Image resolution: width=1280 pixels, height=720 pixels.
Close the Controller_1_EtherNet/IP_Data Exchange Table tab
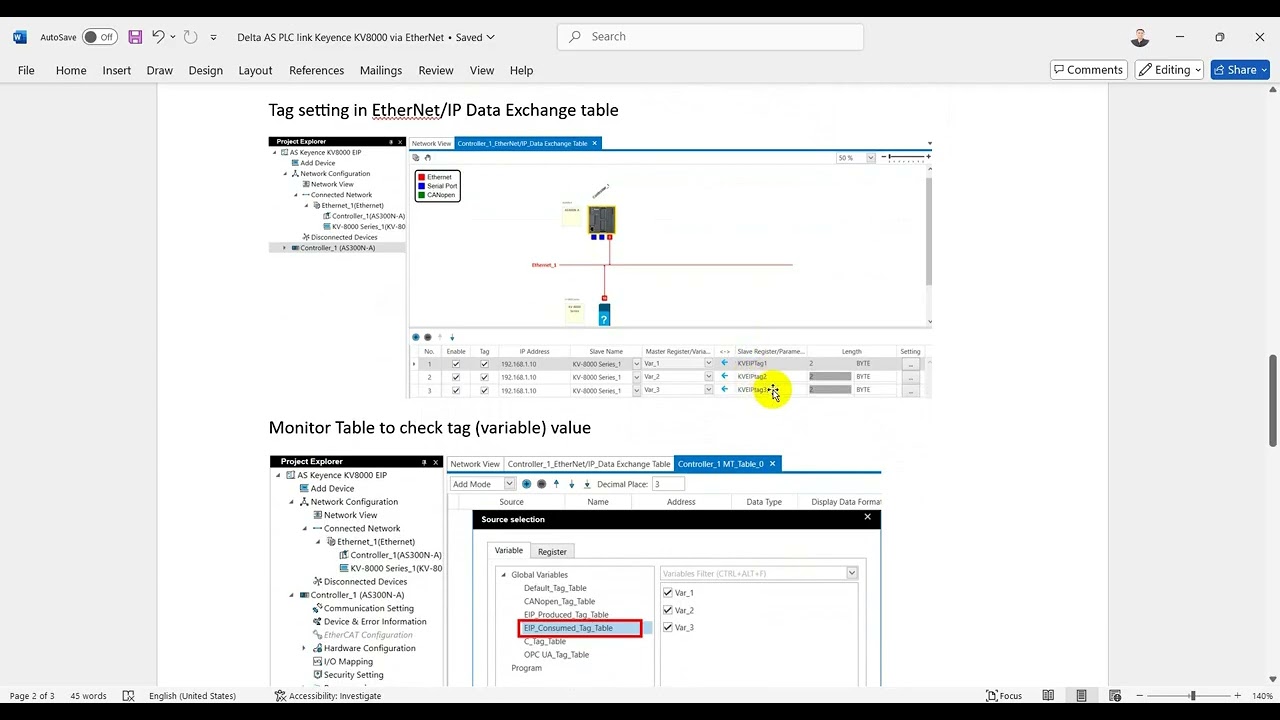click(x=594, y=143)
